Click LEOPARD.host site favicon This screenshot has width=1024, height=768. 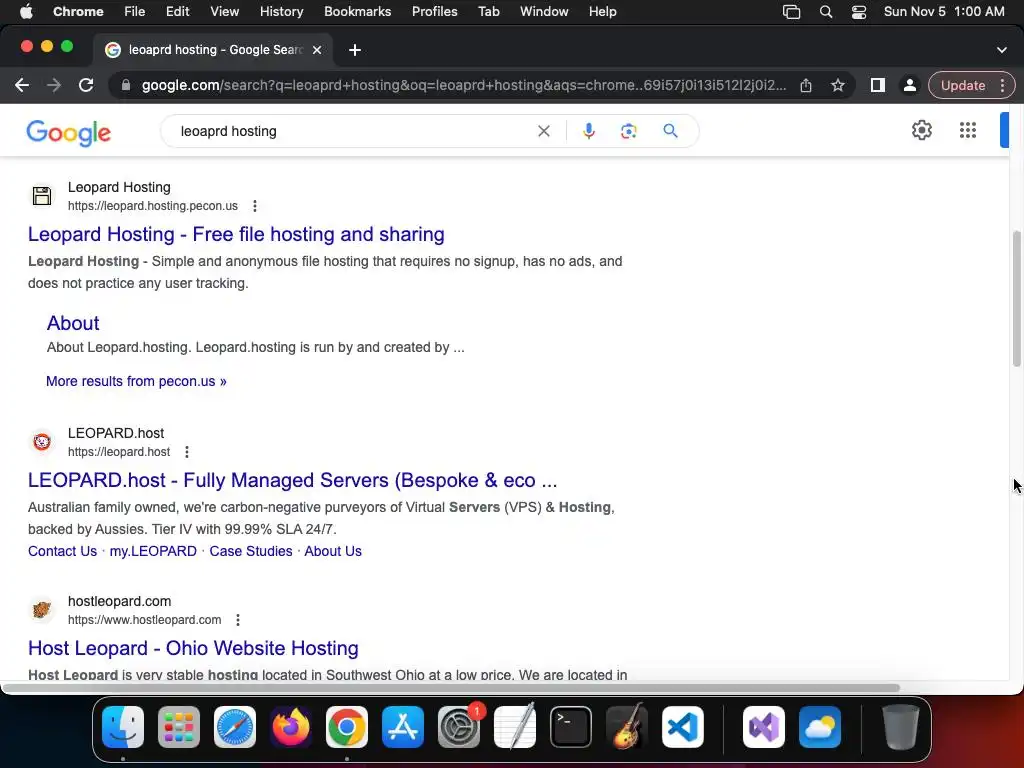click(42, 442)
